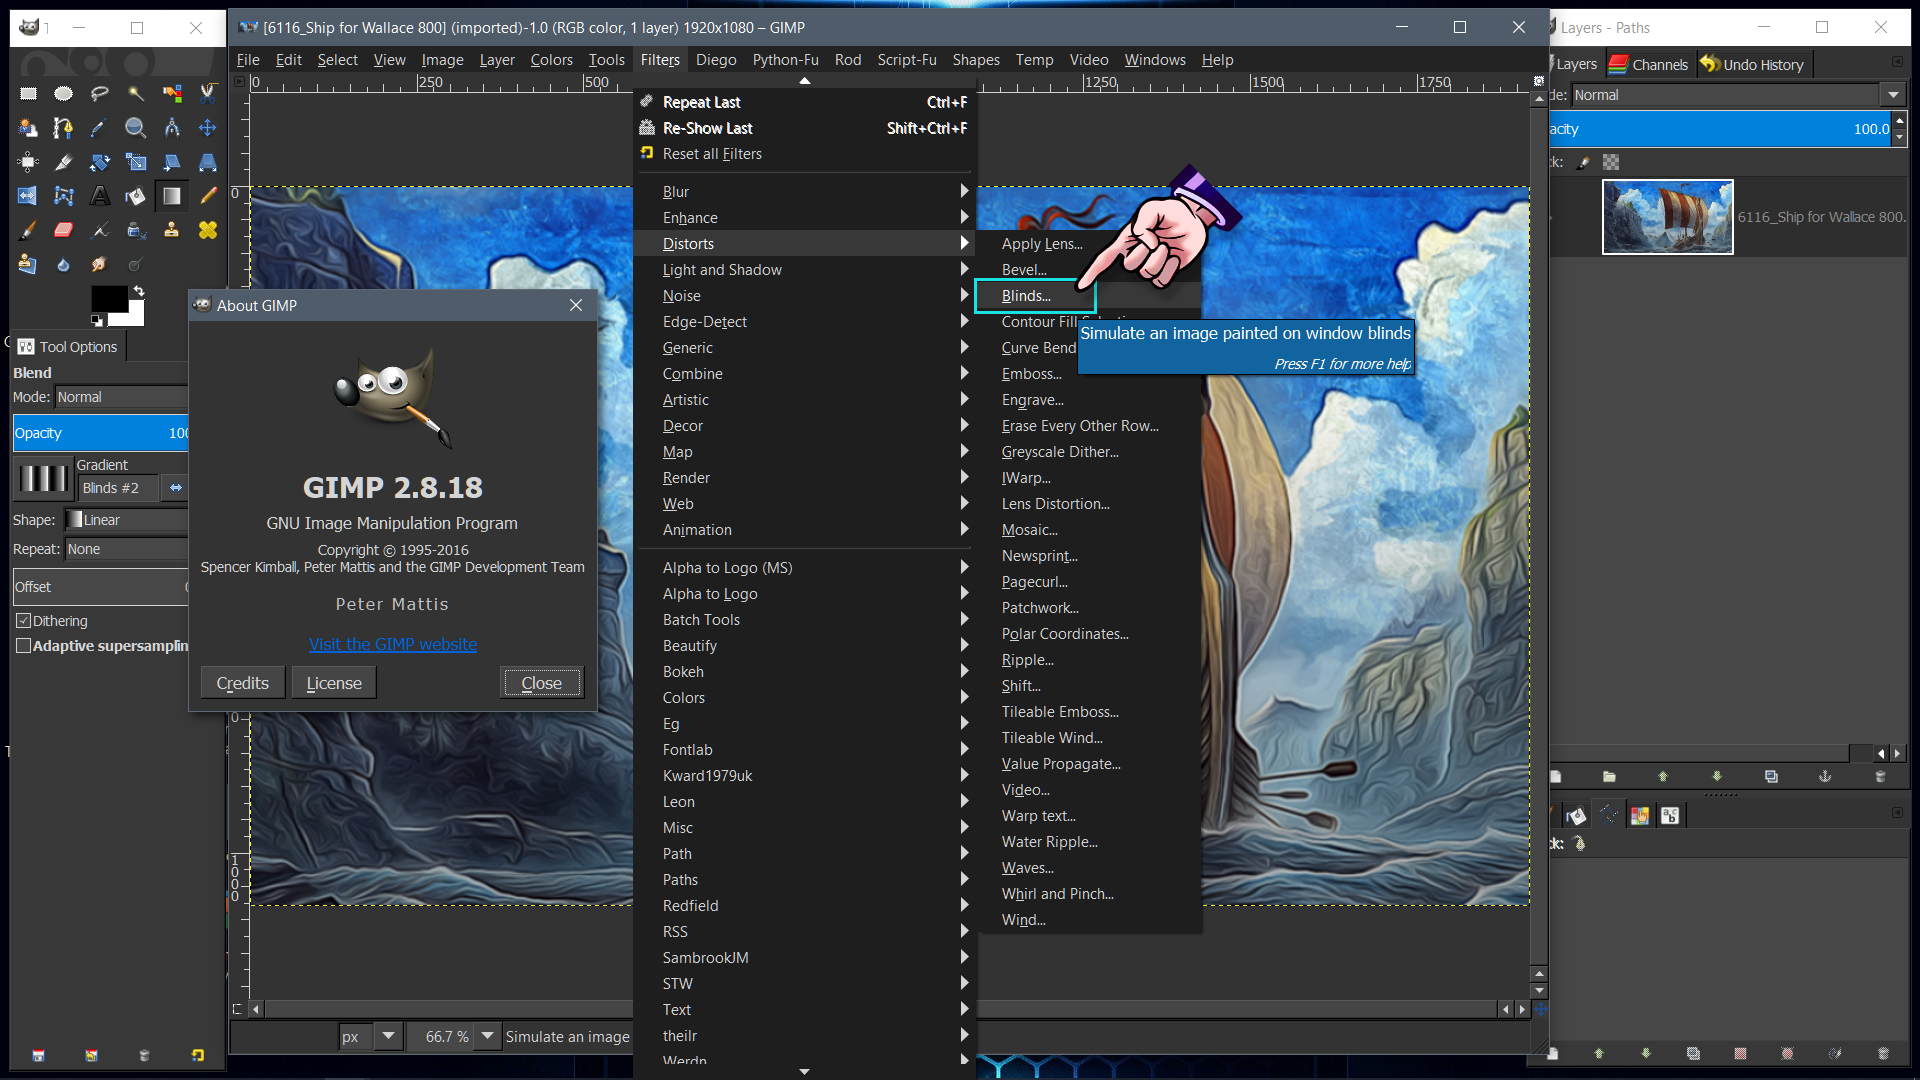Screen dimensions: 1920x1080
Task: Click the License button in About GIMP
Action: click(334, 683)
